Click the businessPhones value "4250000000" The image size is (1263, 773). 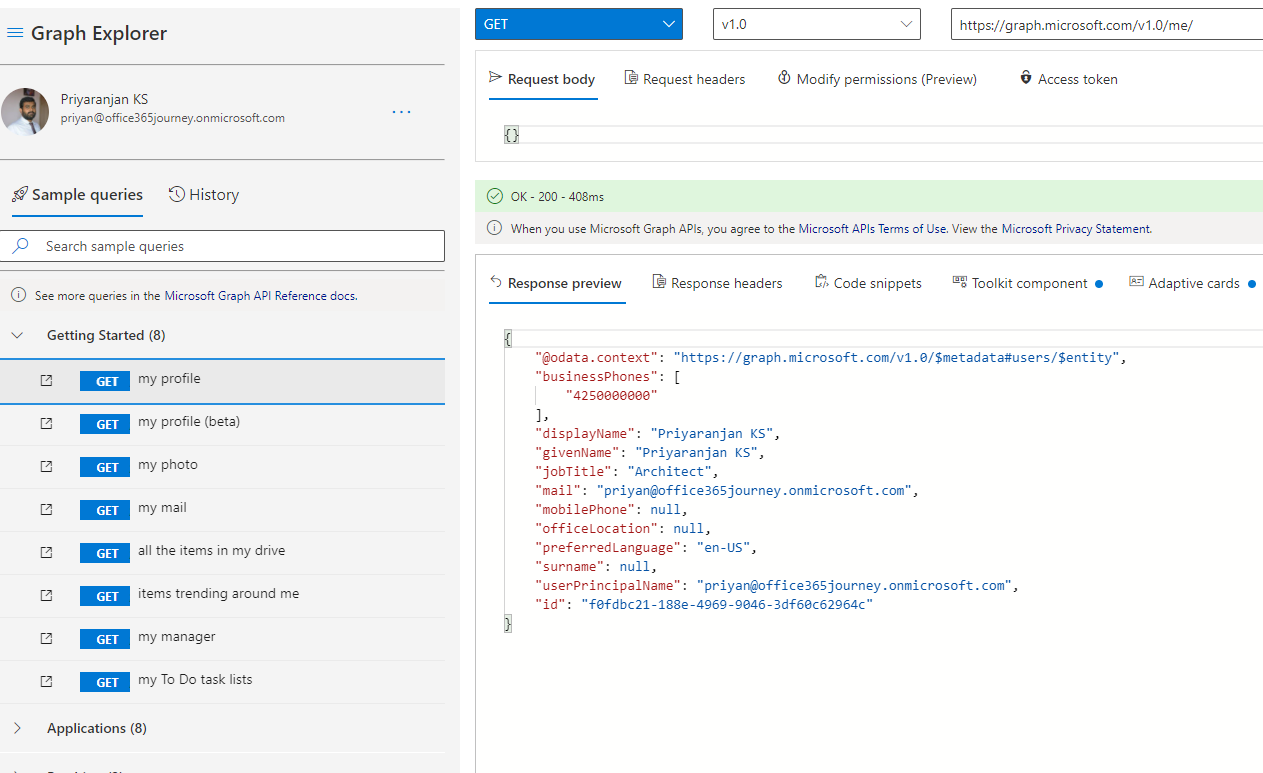coord(611,396)
